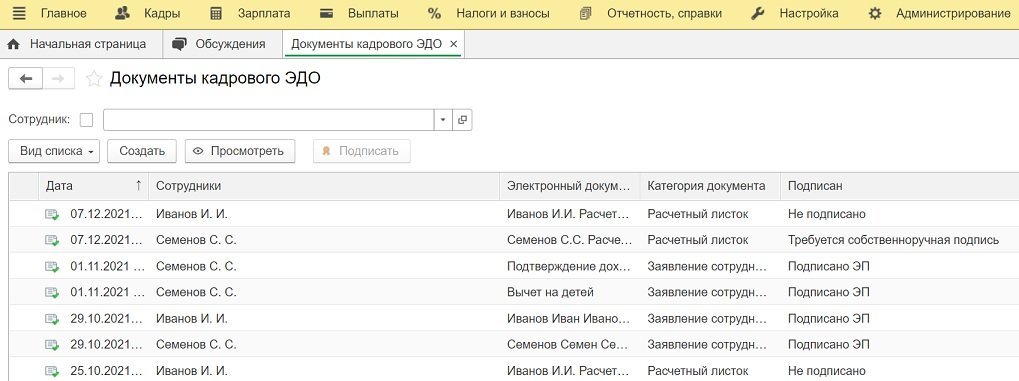Click document icon in Иванов 29.10.2021 row
The image size is (1019, 381).
(52, 319)
